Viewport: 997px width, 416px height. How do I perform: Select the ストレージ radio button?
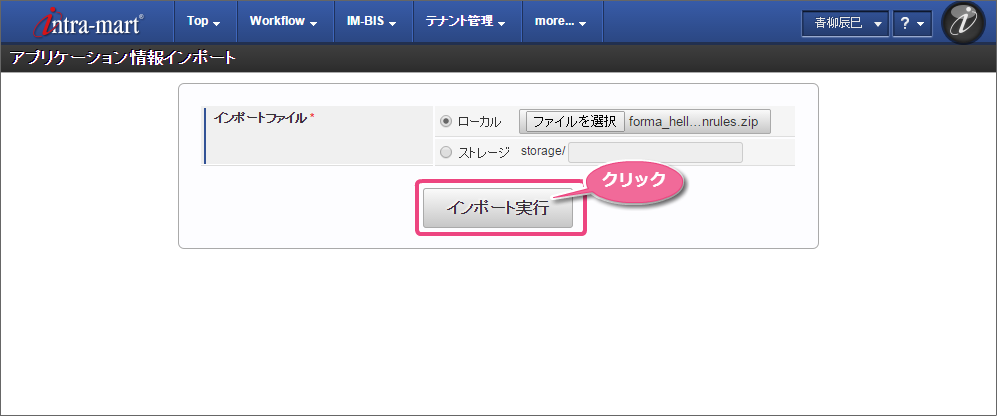[446, 152]
